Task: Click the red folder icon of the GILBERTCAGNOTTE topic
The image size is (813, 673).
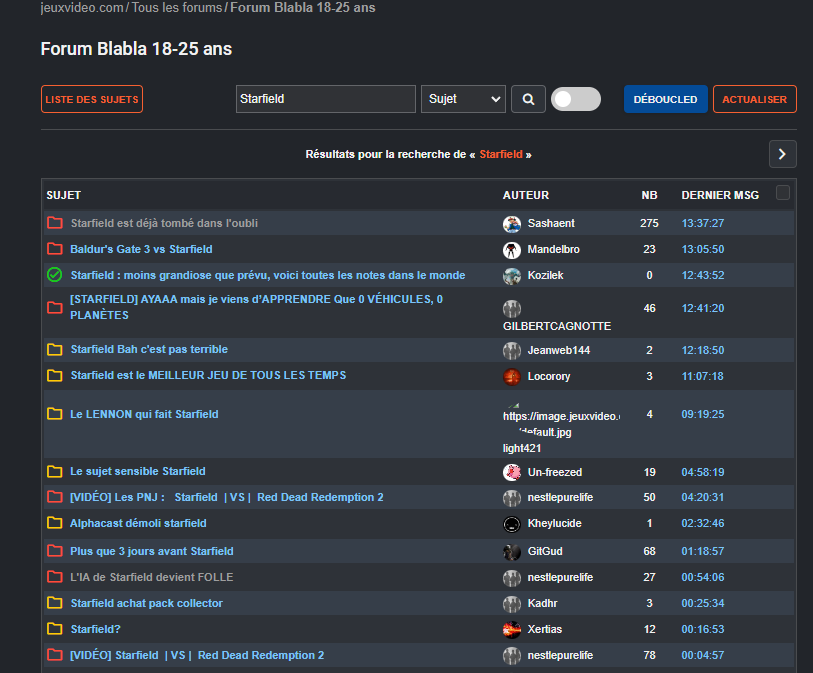Action: pyautogui.click(x=54, y=307)
